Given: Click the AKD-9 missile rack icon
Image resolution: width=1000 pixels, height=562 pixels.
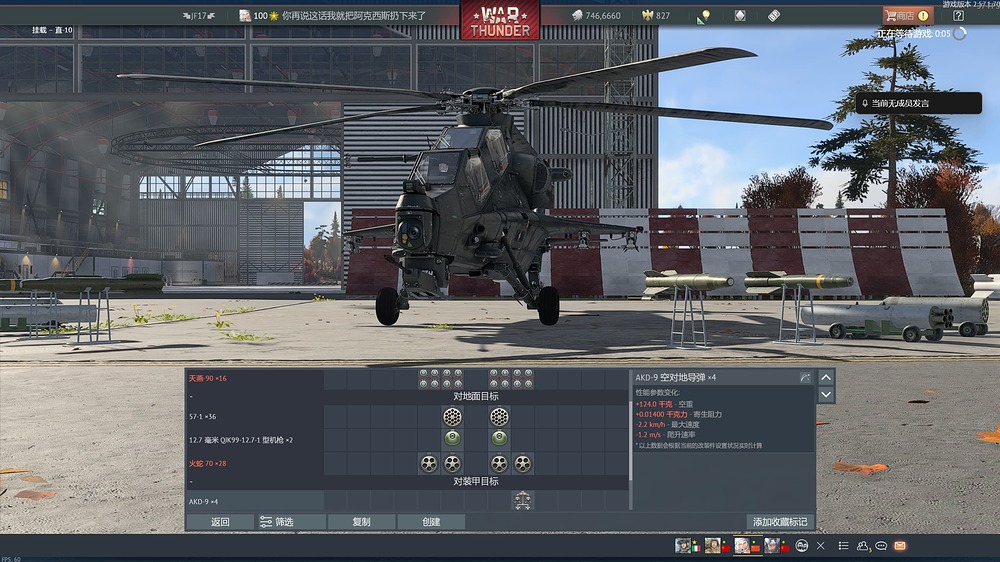Looking at the screenshot, I should click(523, 501).
